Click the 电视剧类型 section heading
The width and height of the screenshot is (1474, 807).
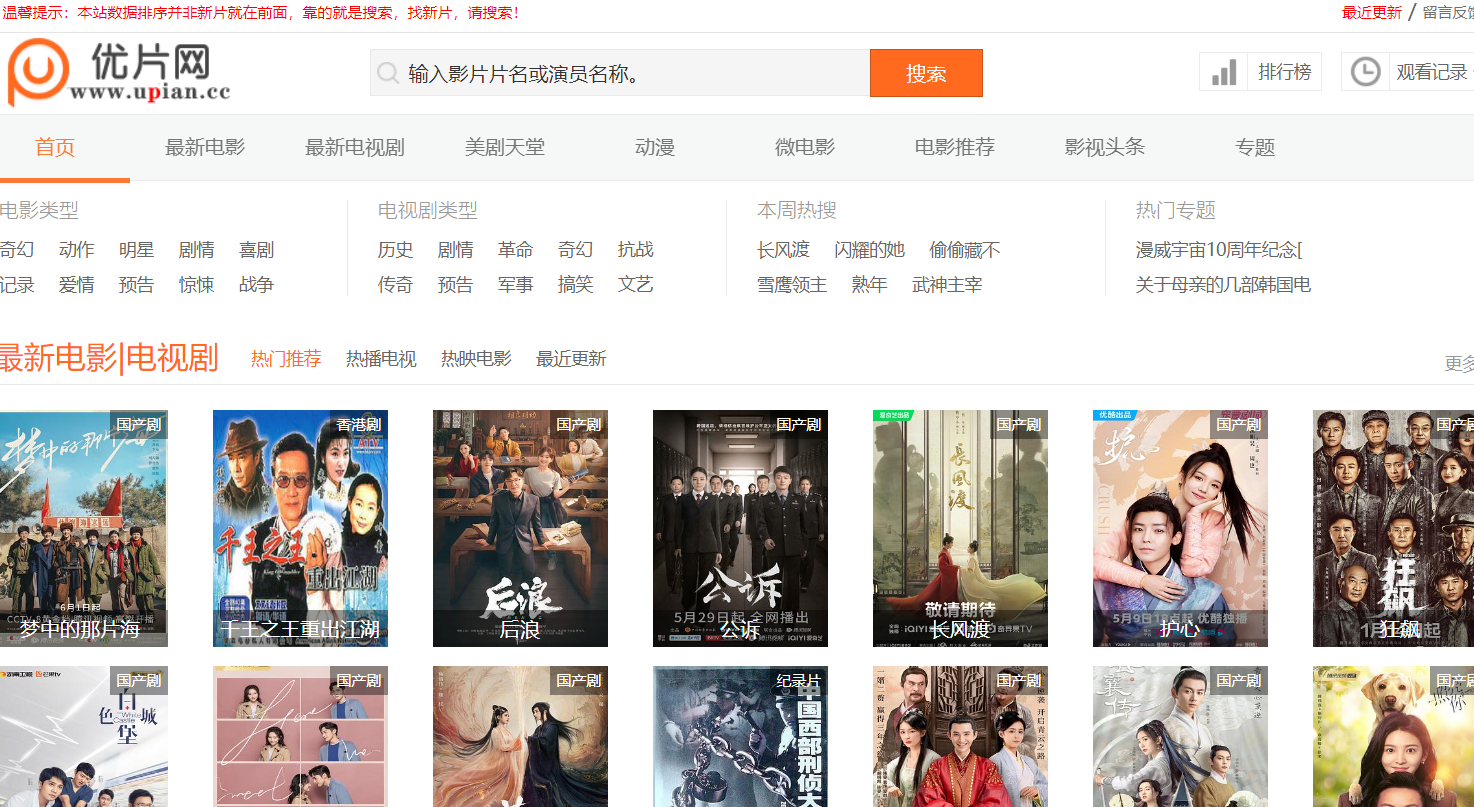[428, 211]
